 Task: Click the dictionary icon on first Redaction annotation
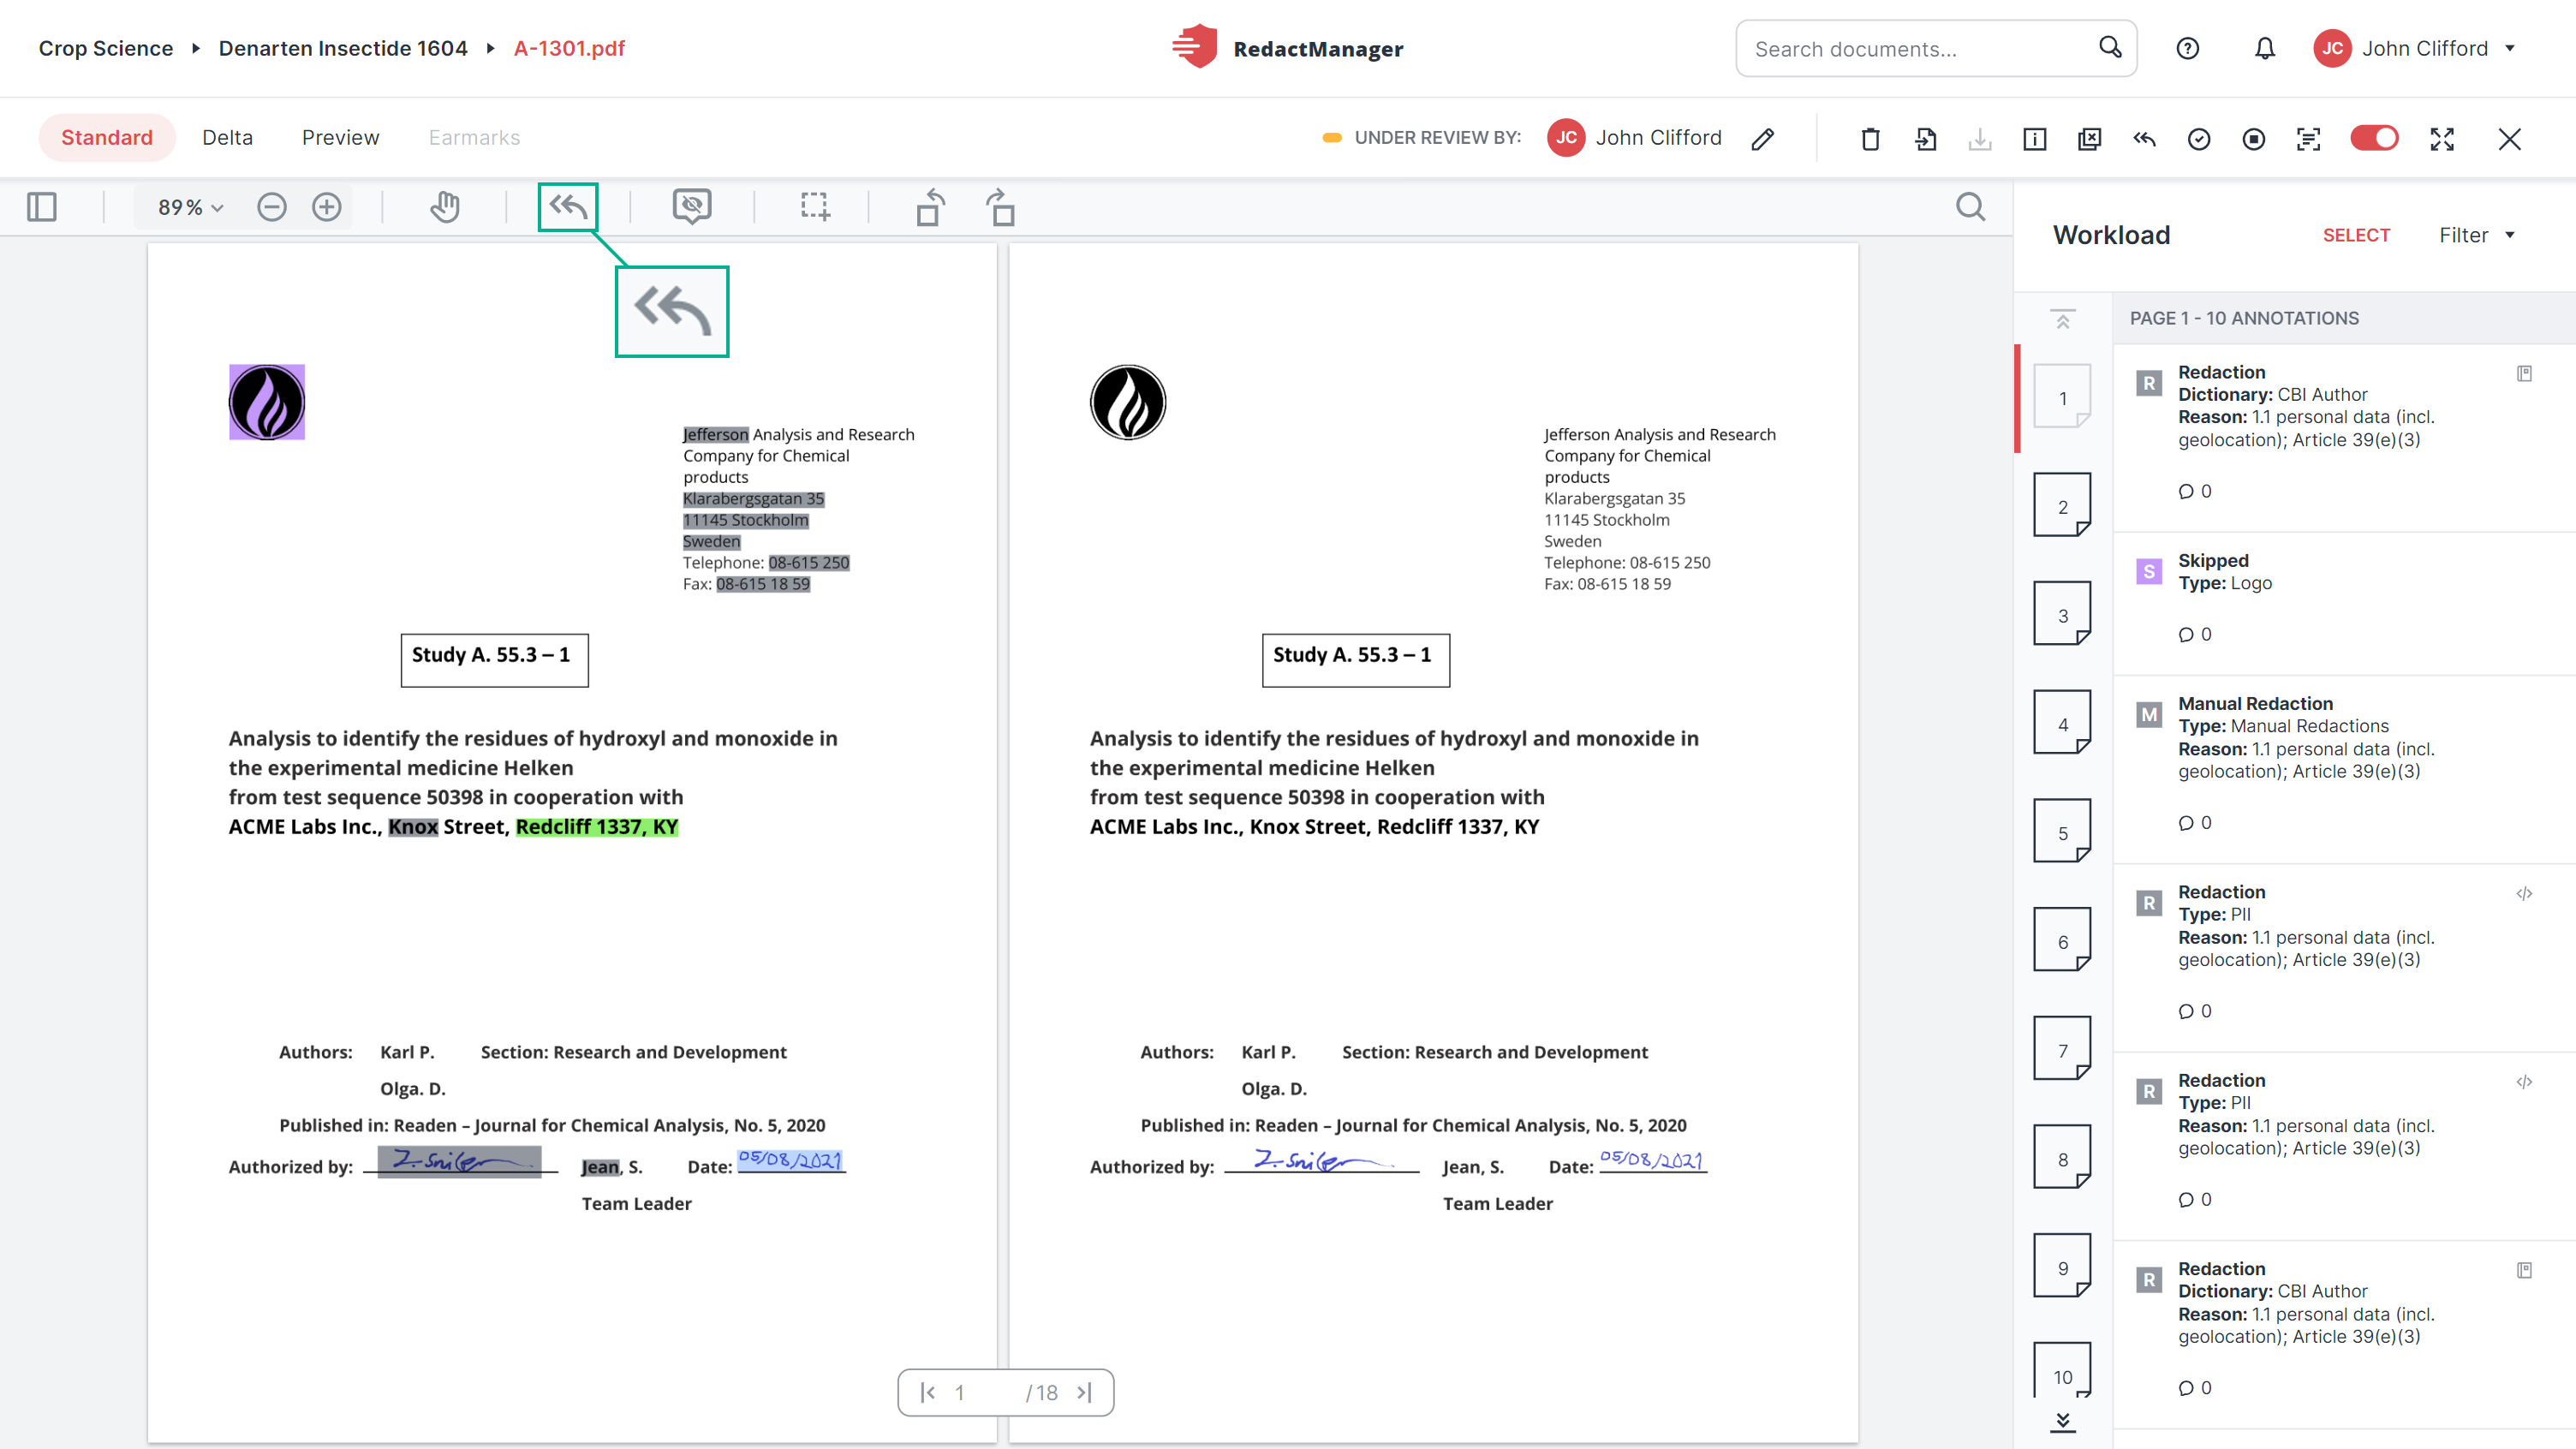(2524, 373)
